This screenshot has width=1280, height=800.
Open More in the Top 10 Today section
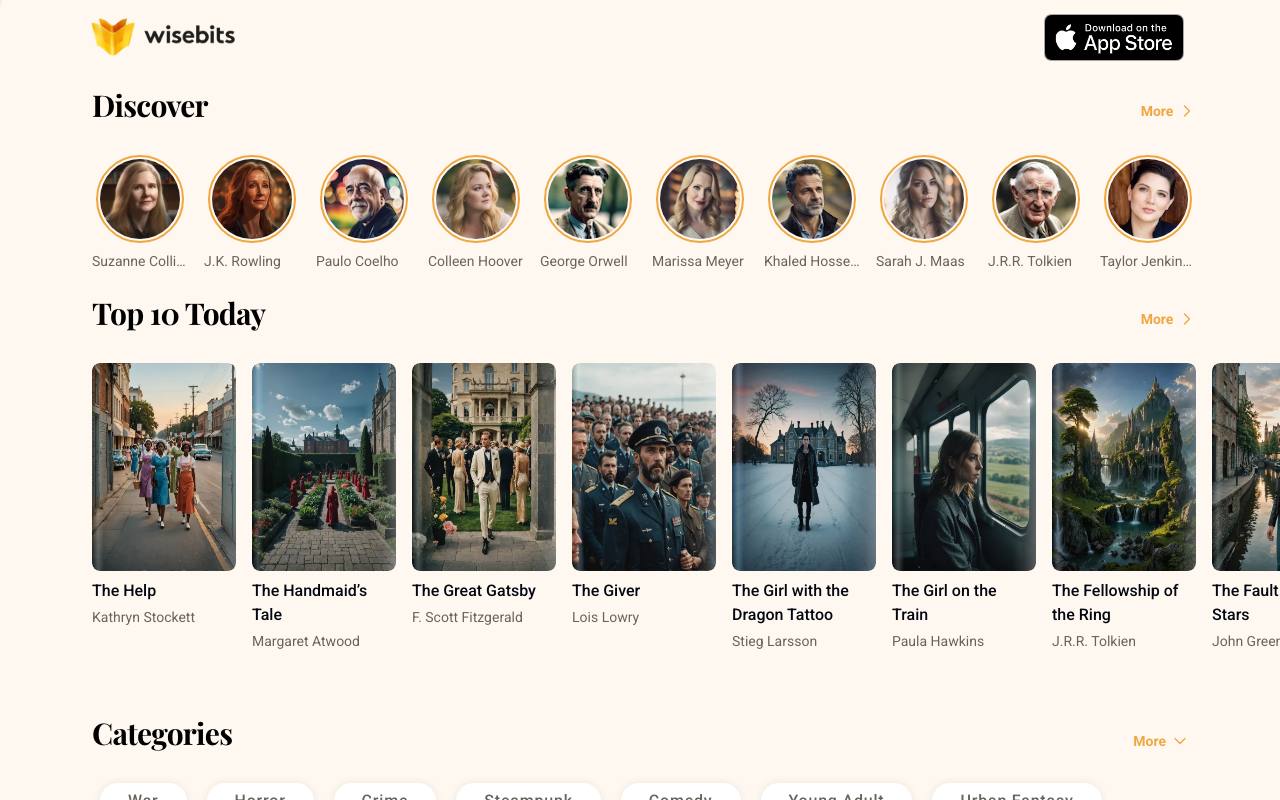[1166, 319]
